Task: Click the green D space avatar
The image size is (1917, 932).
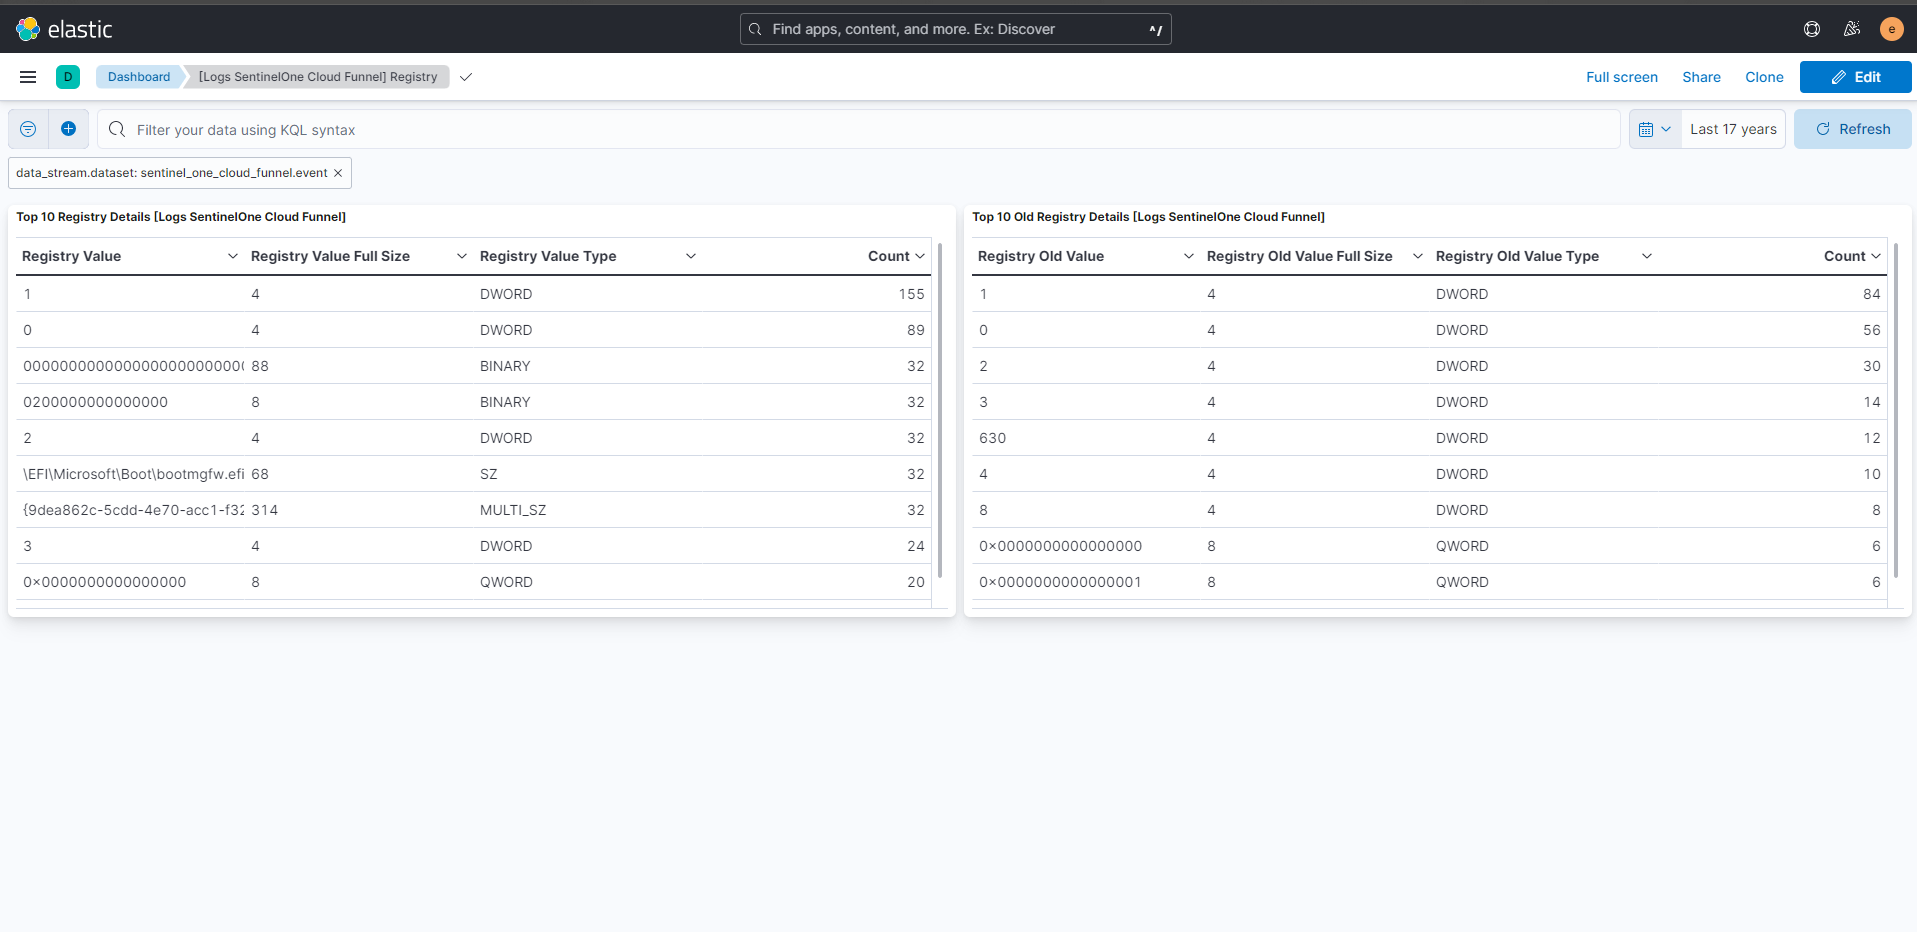Action: coord(68,77)
